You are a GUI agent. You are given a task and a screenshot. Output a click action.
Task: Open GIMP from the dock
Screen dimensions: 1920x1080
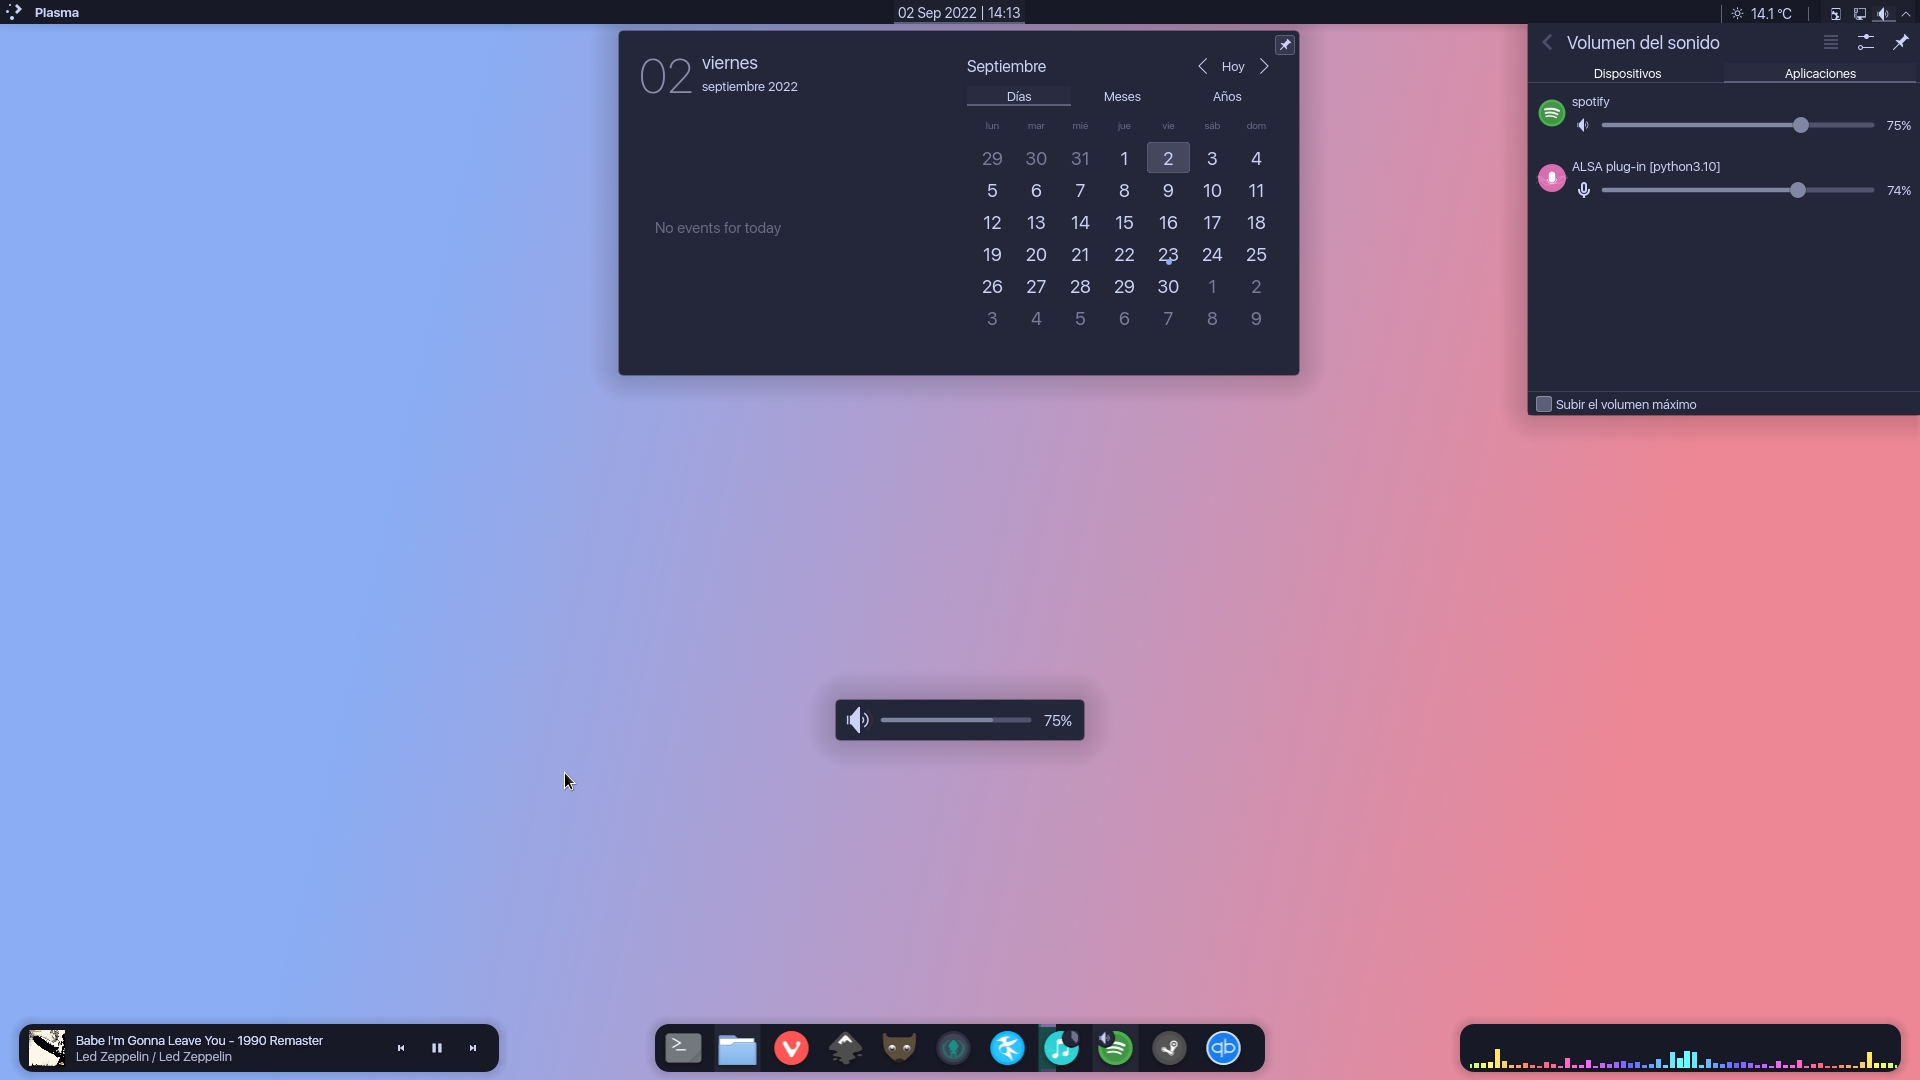[899, 1048]
